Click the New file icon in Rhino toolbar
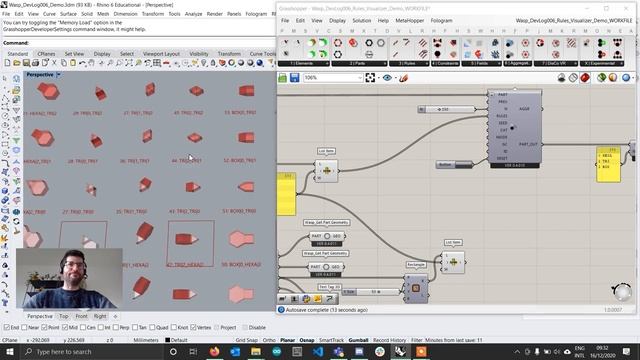Screen dimensions: 640x360 point(7,63)
